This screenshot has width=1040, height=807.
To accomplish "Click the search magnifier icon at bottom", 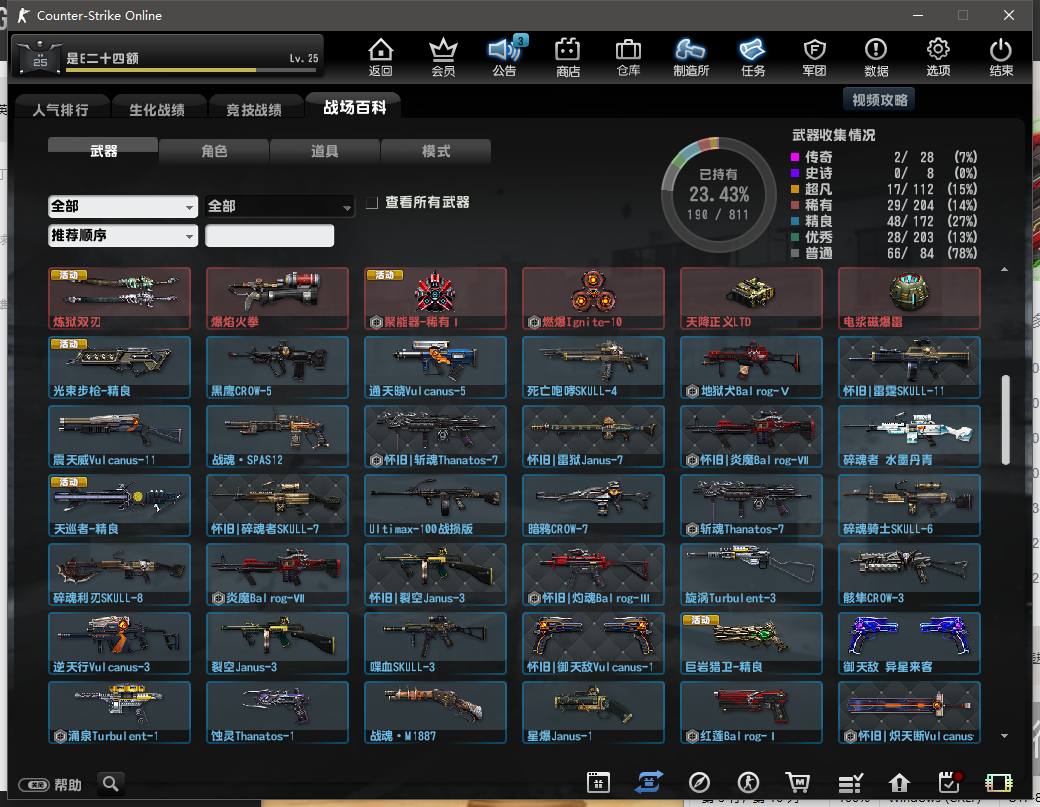I will pos(111,784).
